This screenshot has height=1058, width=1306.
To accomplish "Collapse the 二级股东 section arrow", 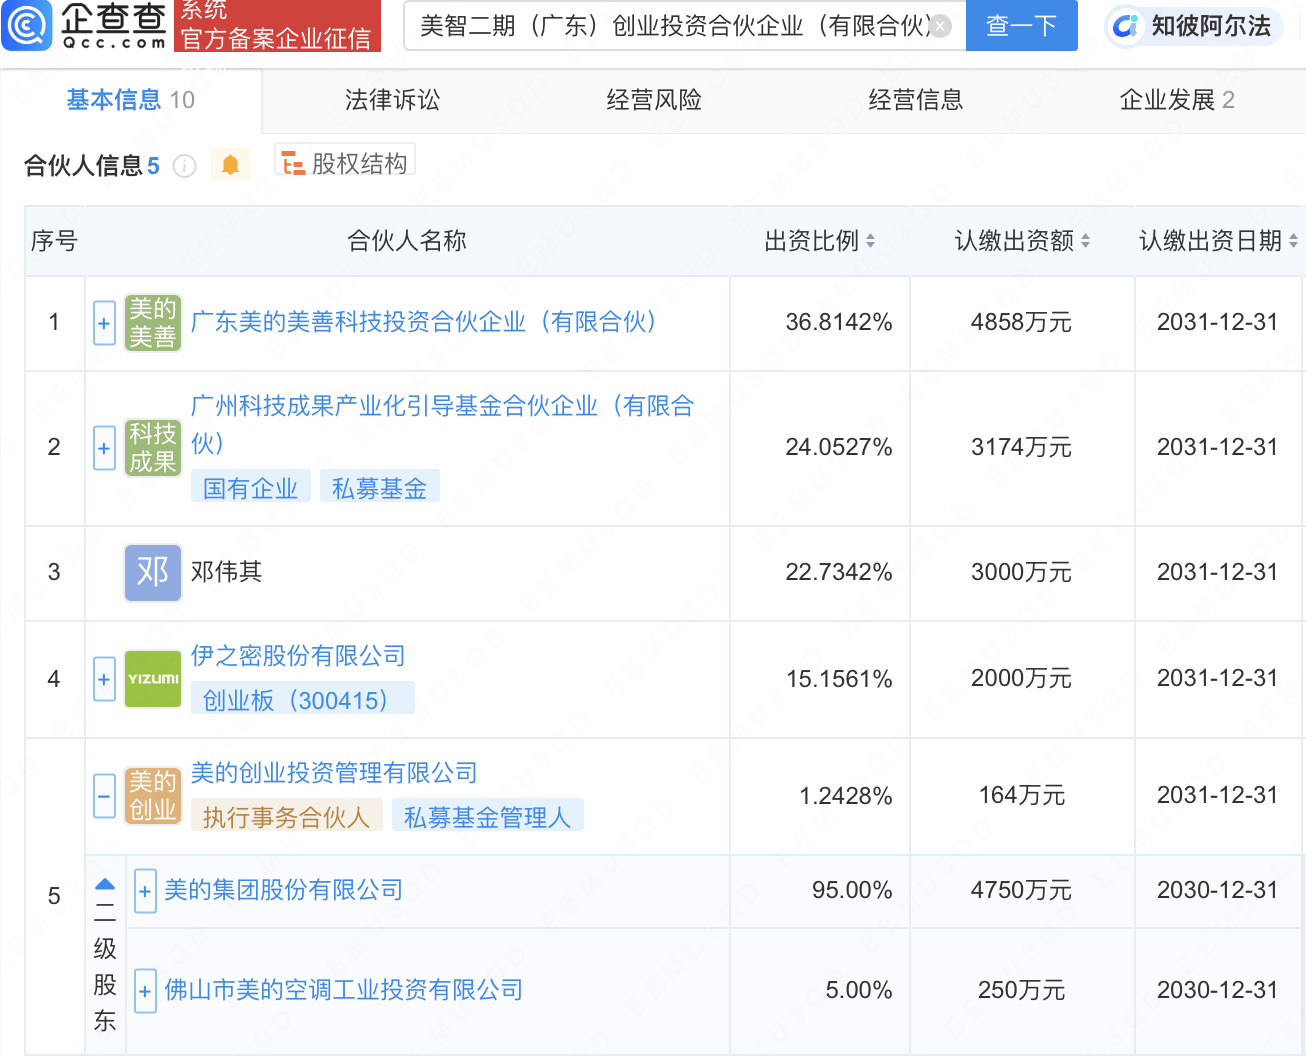I will pyautogui.click(x=105, y=884).
